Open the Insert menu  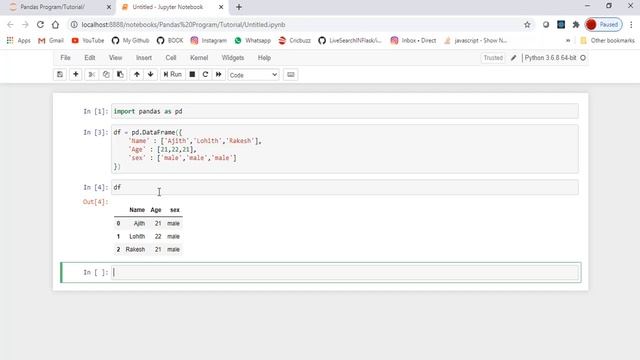point(144,58)
